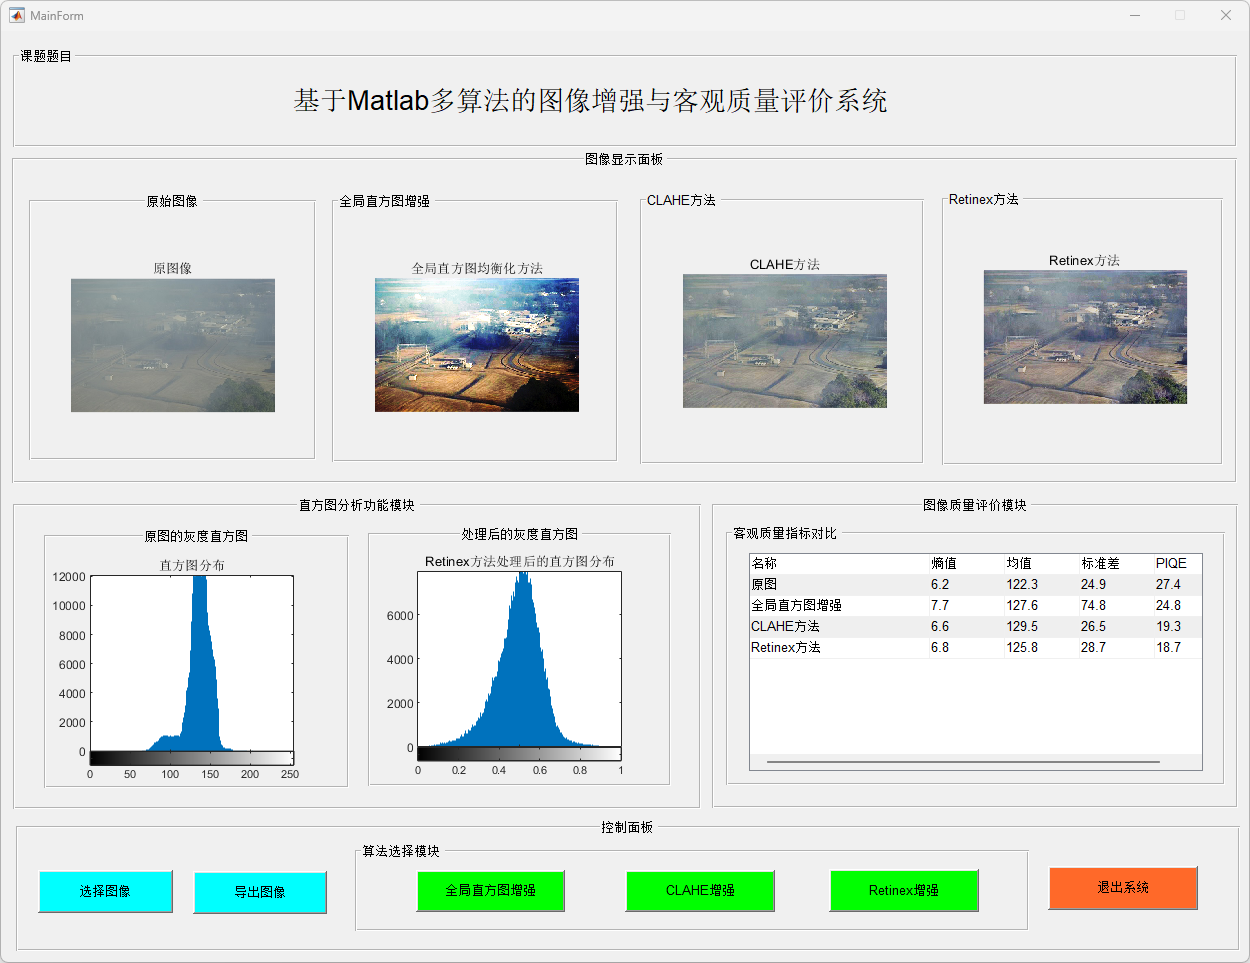Select the CLAHE method result image

pyautogui.click(x=784, y=341)
